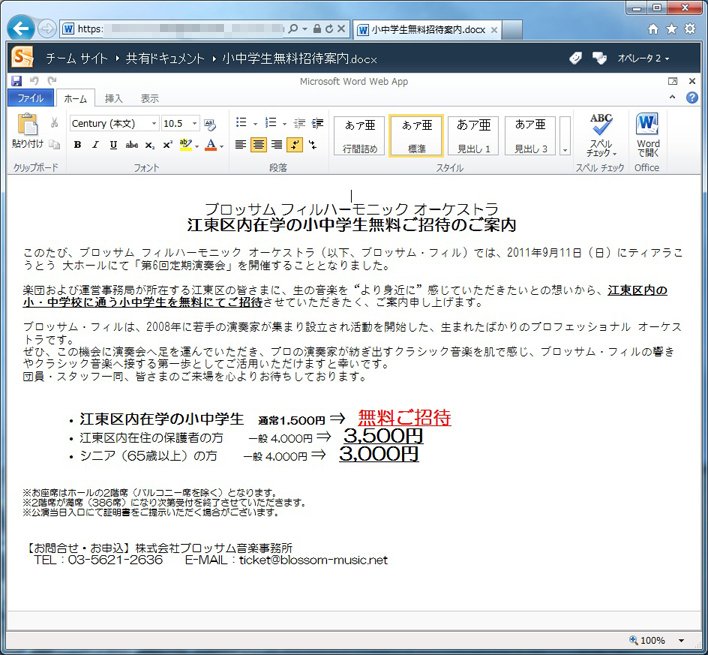Viewport: 708px width, 655px height.
Task: Toggle right-to-left text direction button
Action: 313,145
